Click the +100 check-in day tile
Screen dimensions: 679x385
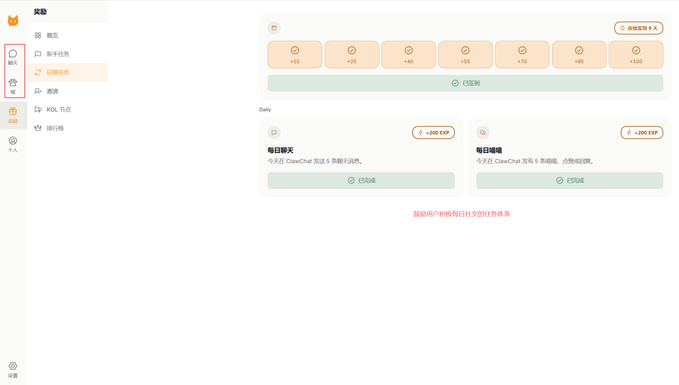coord(636,55)
